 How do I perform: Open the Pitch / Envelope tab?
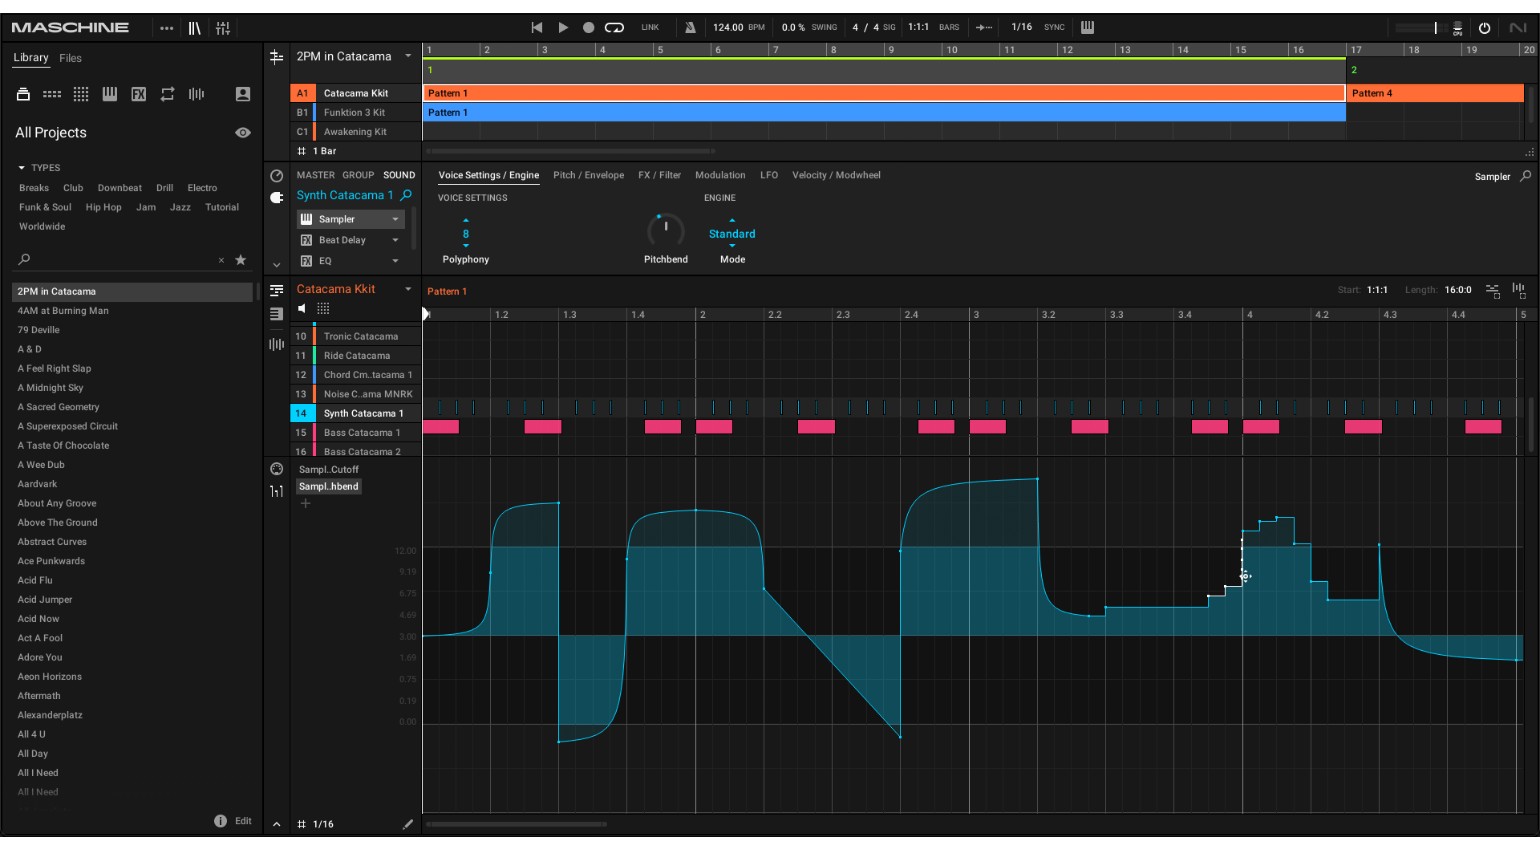tap(587, 174)
